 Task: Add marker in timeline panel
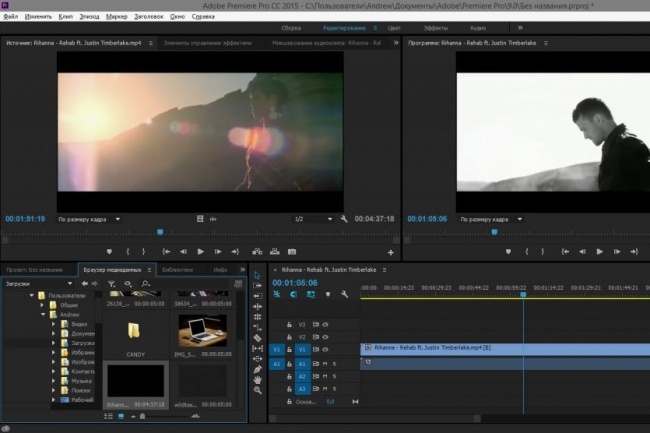[x=328, y=294]
